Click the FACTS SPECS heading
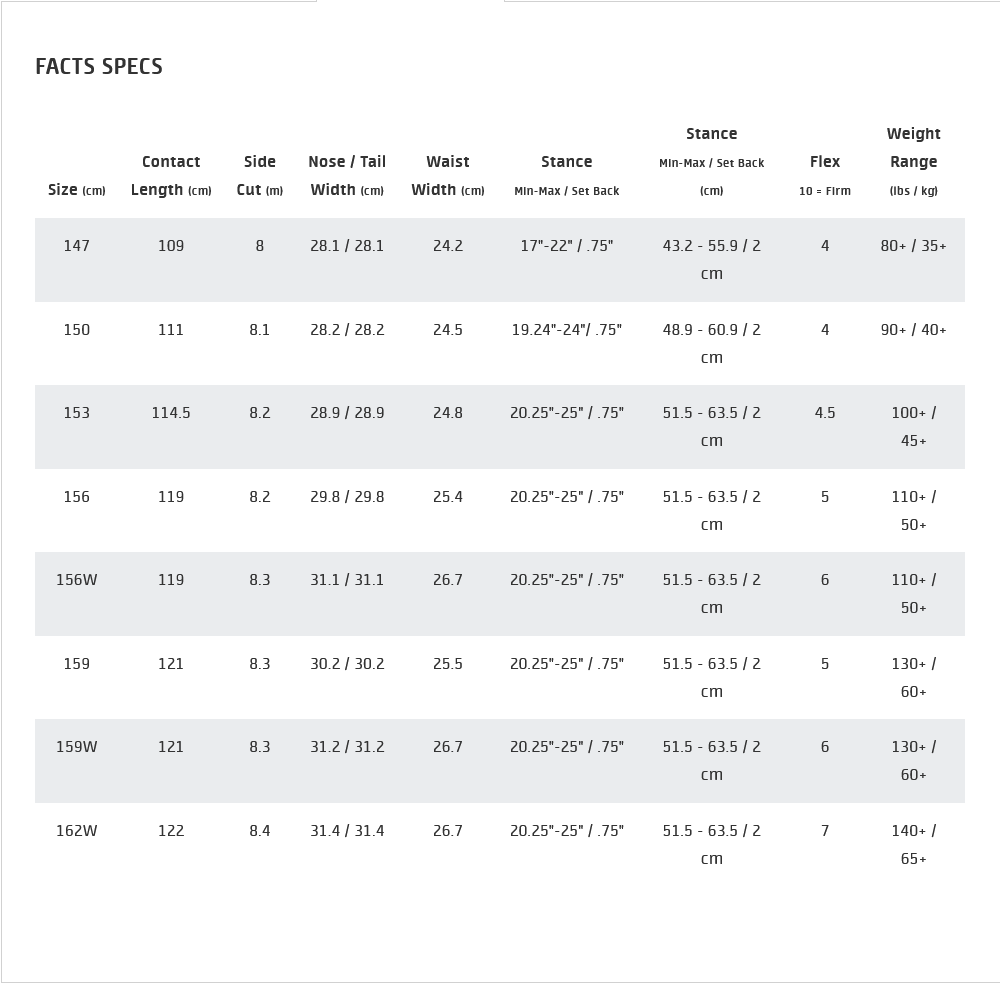The height and width of the screenshot is (983, 1000). coord(99,67)
